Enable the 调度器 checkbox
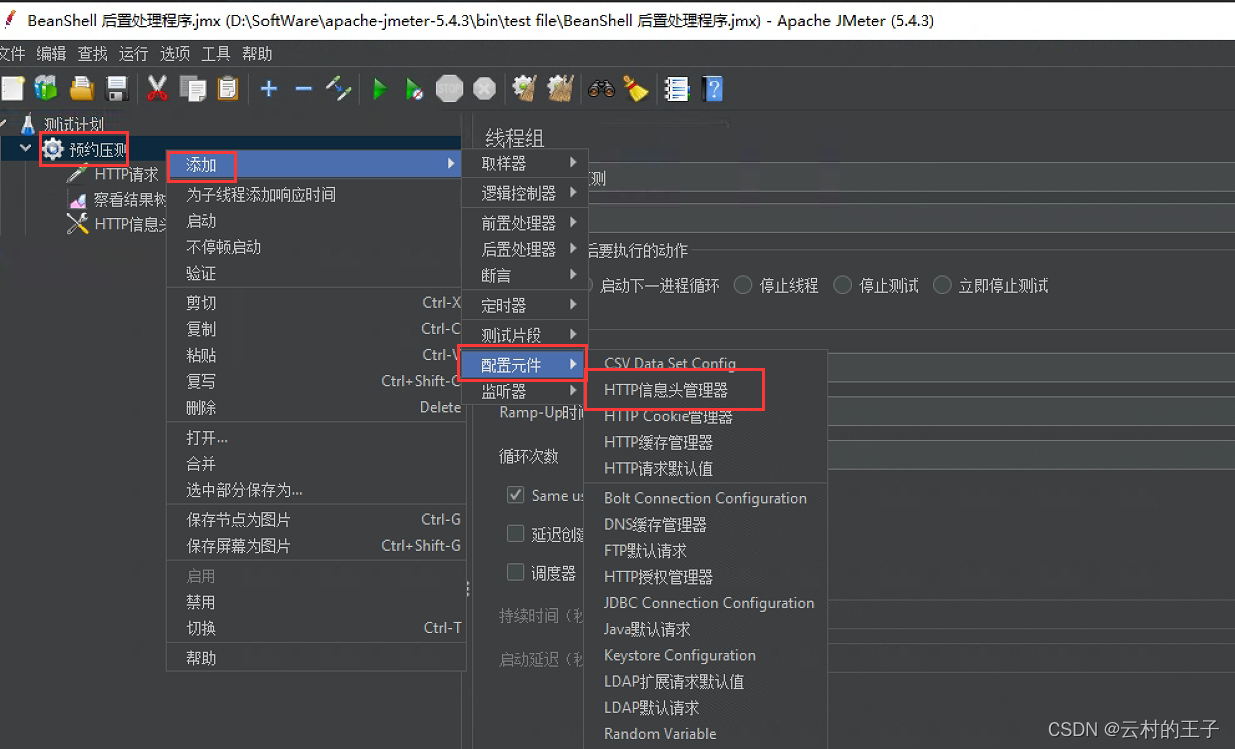Image resolution: width=1235 pixels, height=749 pixels. (x=516, y=573)
